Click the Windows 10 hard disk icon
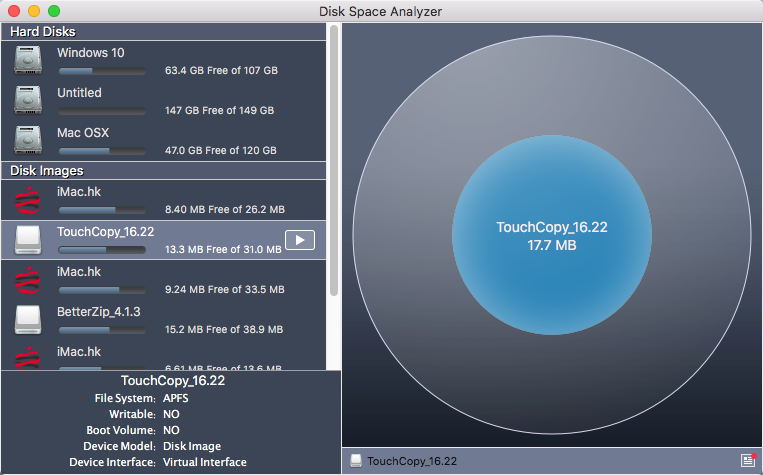 click(x=28, y=60)
